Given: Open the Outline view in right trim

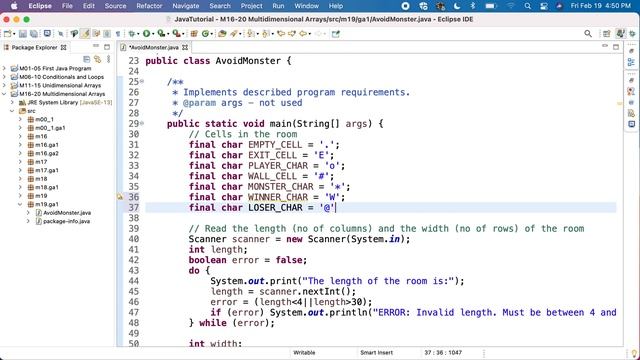Looking at the screenshot, I should coord(631,62).
